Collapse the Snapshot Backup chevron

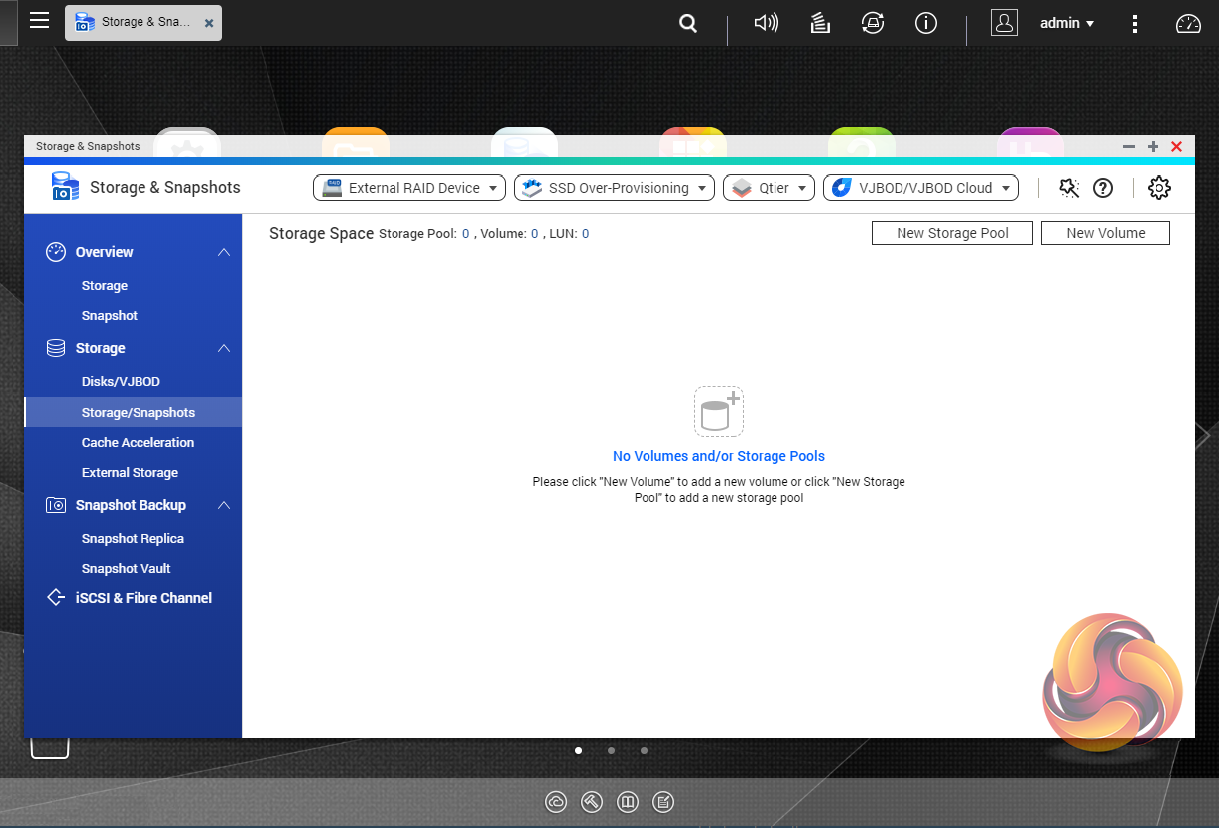(224, 505)
